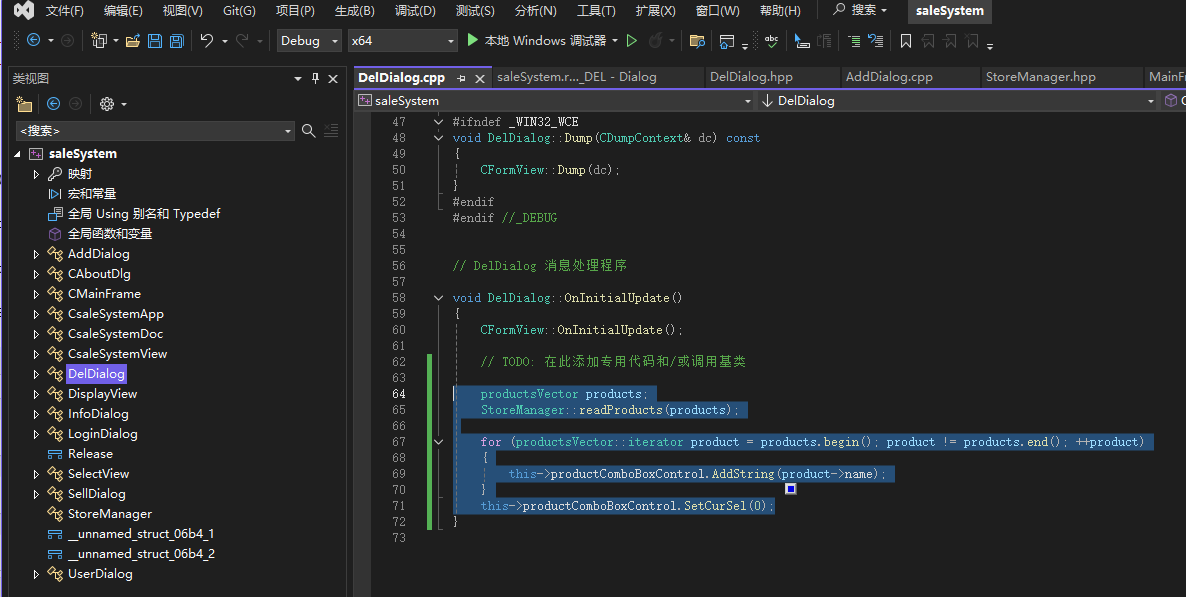Select StoreManager in class tree
Screen dimensions: 1186x597
point(109,514)
